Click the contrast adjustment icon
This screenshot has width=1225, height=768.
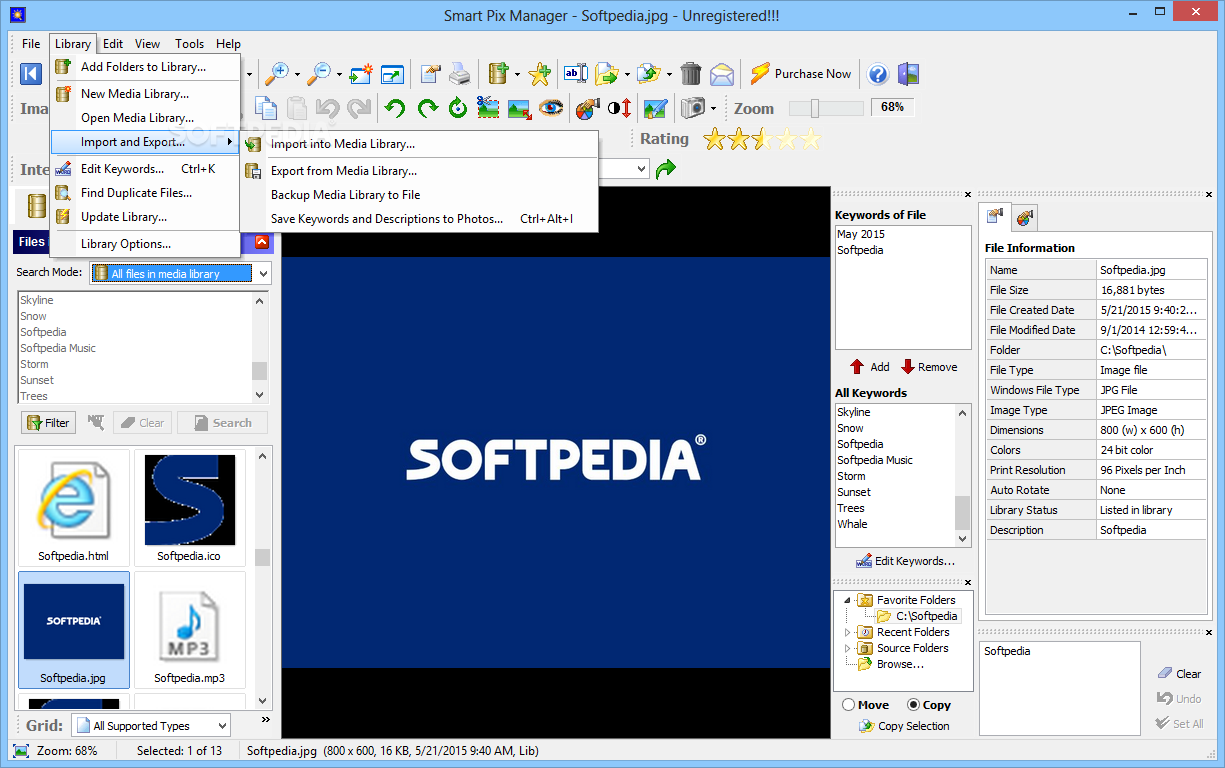coord(619,108)
